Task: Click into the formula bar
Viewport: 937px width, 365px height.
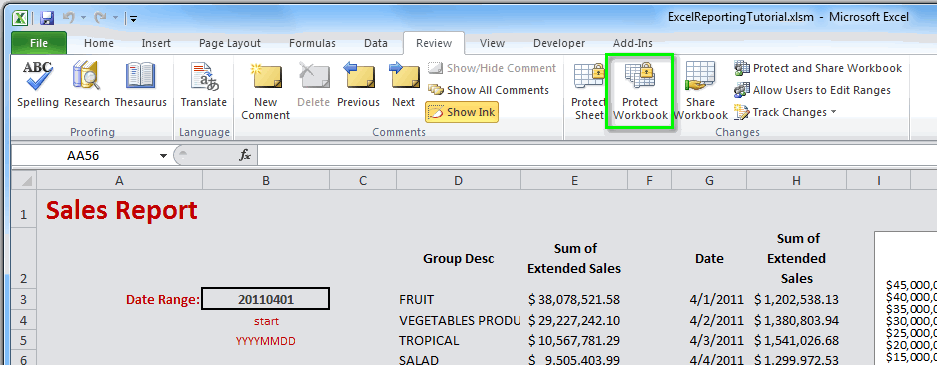Action: (x=596, y=156)
